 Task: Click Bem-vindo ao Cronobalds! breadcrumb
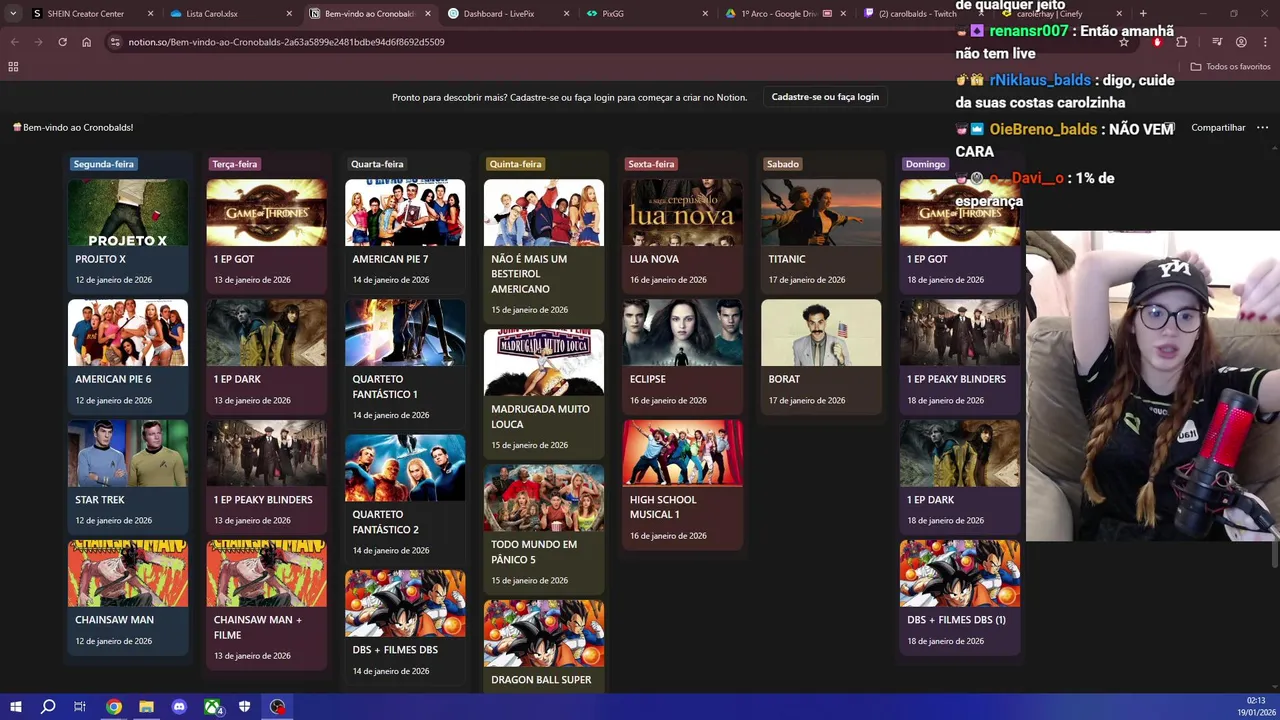click(73, 128)
